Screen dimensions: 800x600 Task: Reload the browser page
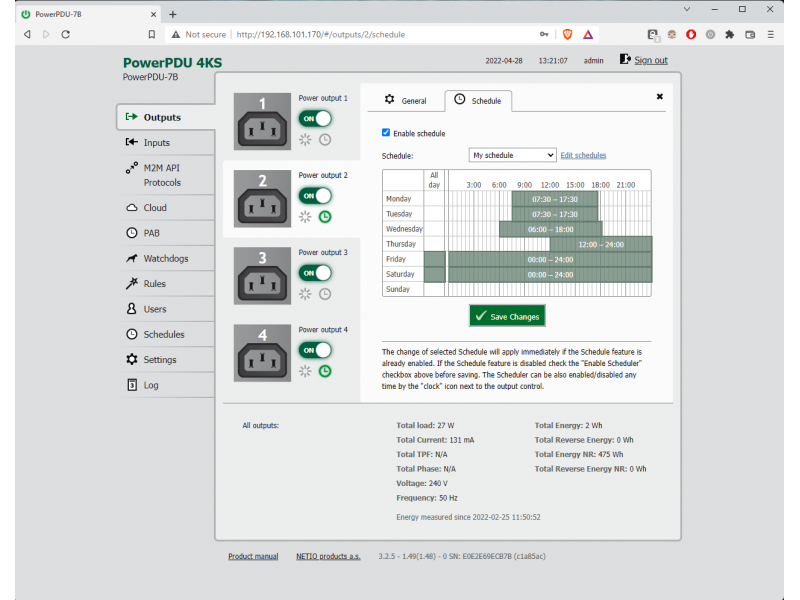pos(66,34)
